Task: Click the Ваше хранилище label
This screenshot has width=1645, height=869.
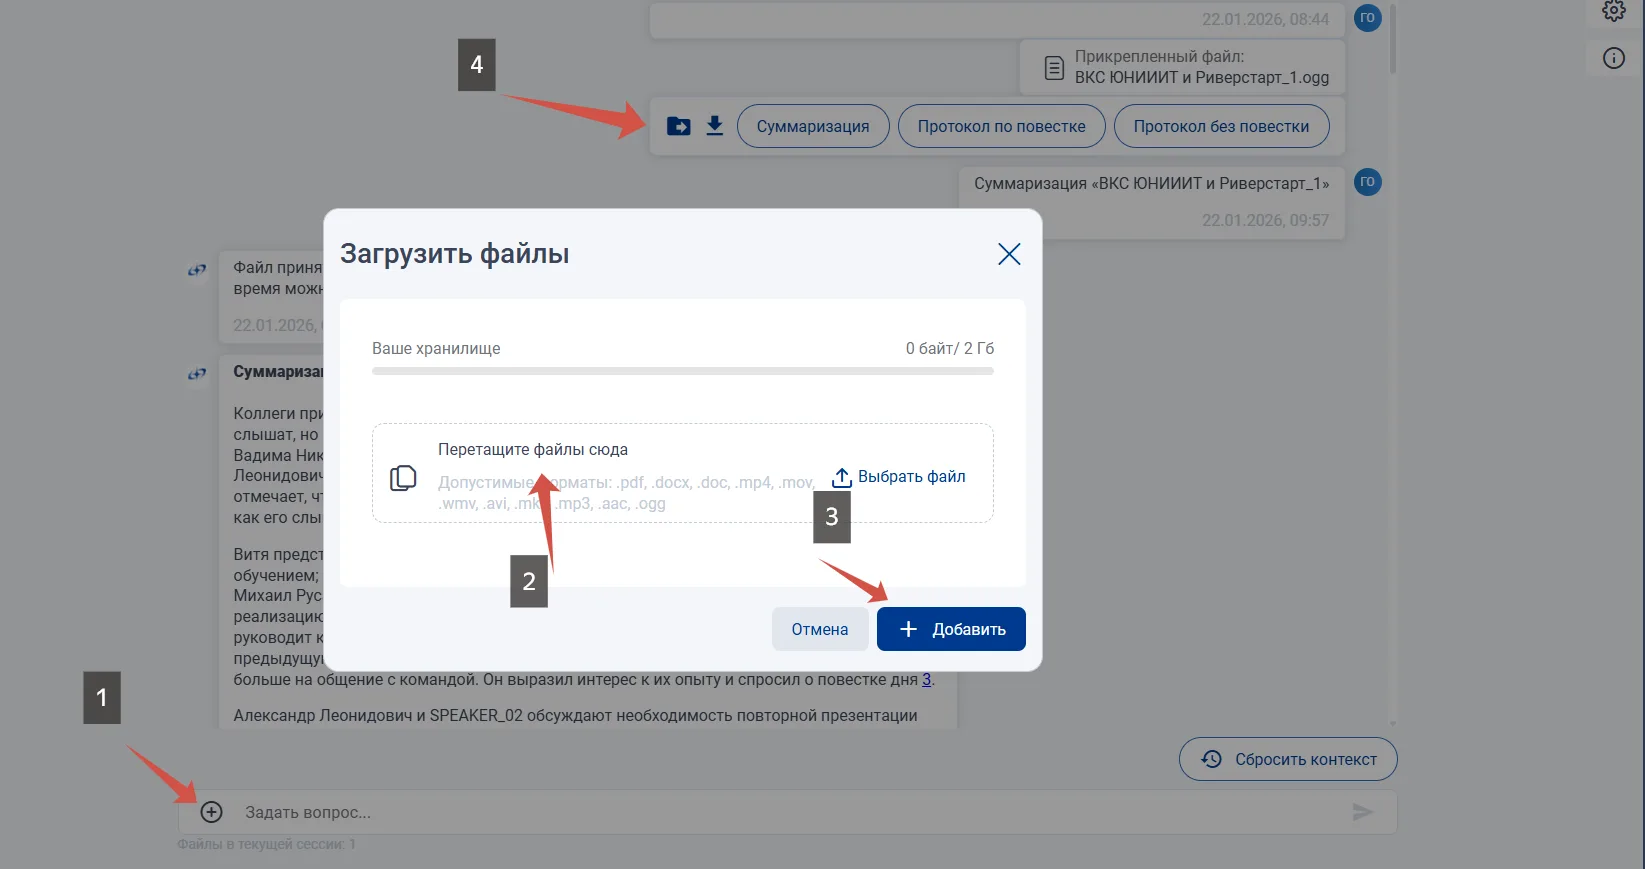Action: [436, 348]
